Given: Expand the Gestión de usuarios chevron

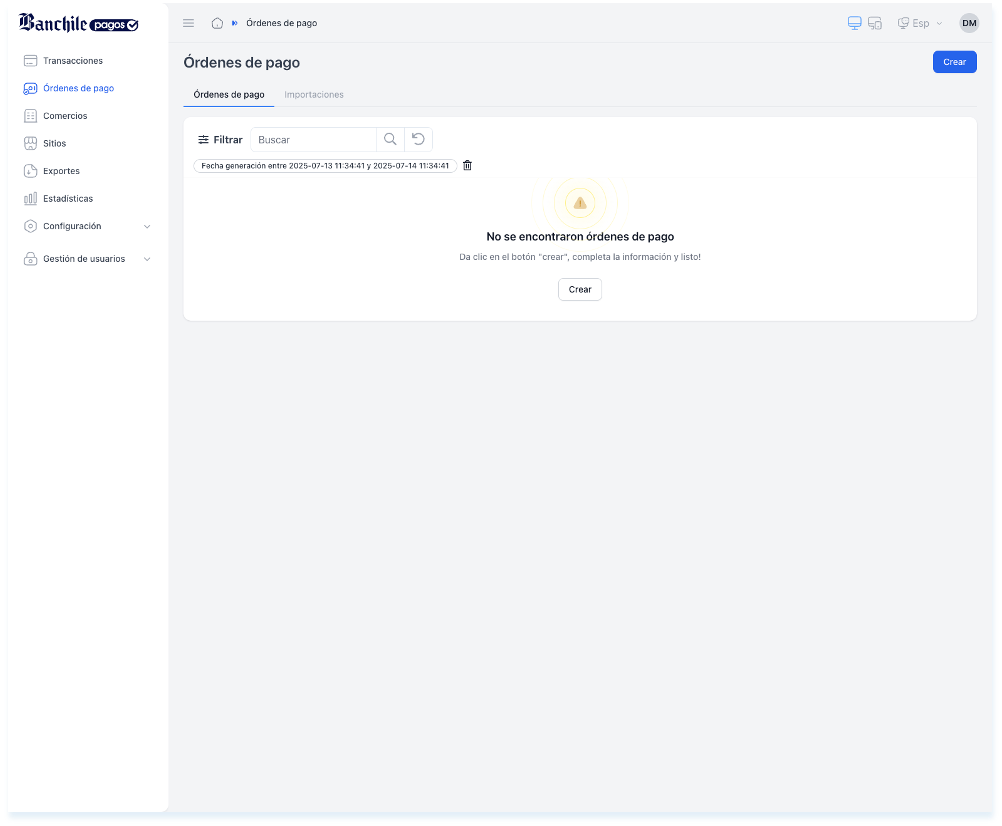Looking at the screenshot, I should click(147, 259).
